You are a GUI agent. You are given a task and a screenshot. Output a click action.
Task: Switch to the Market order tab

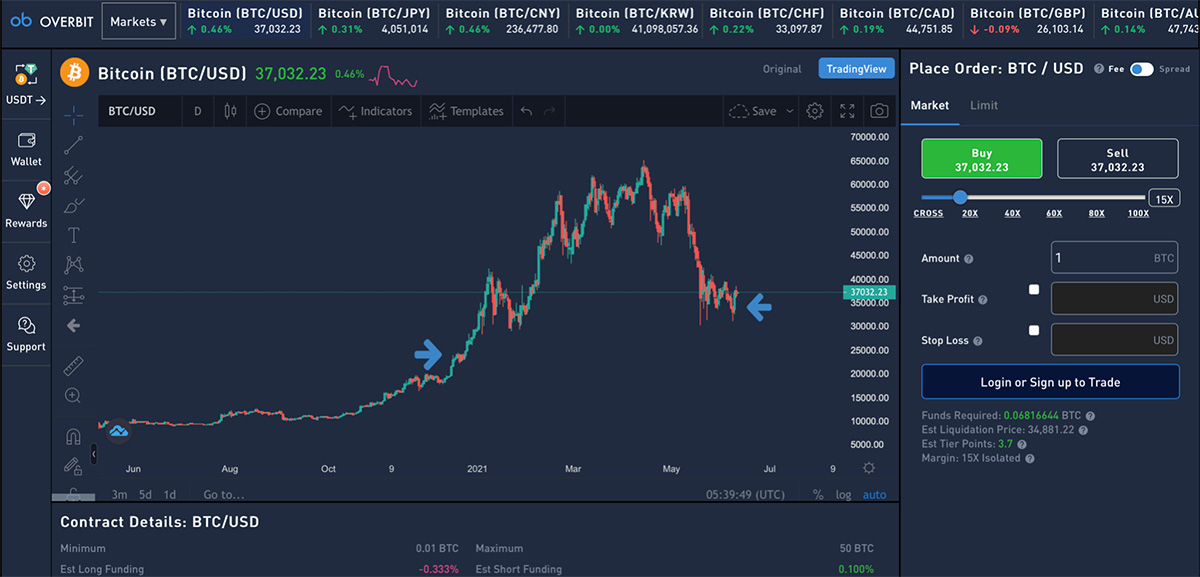pos(930,105)
